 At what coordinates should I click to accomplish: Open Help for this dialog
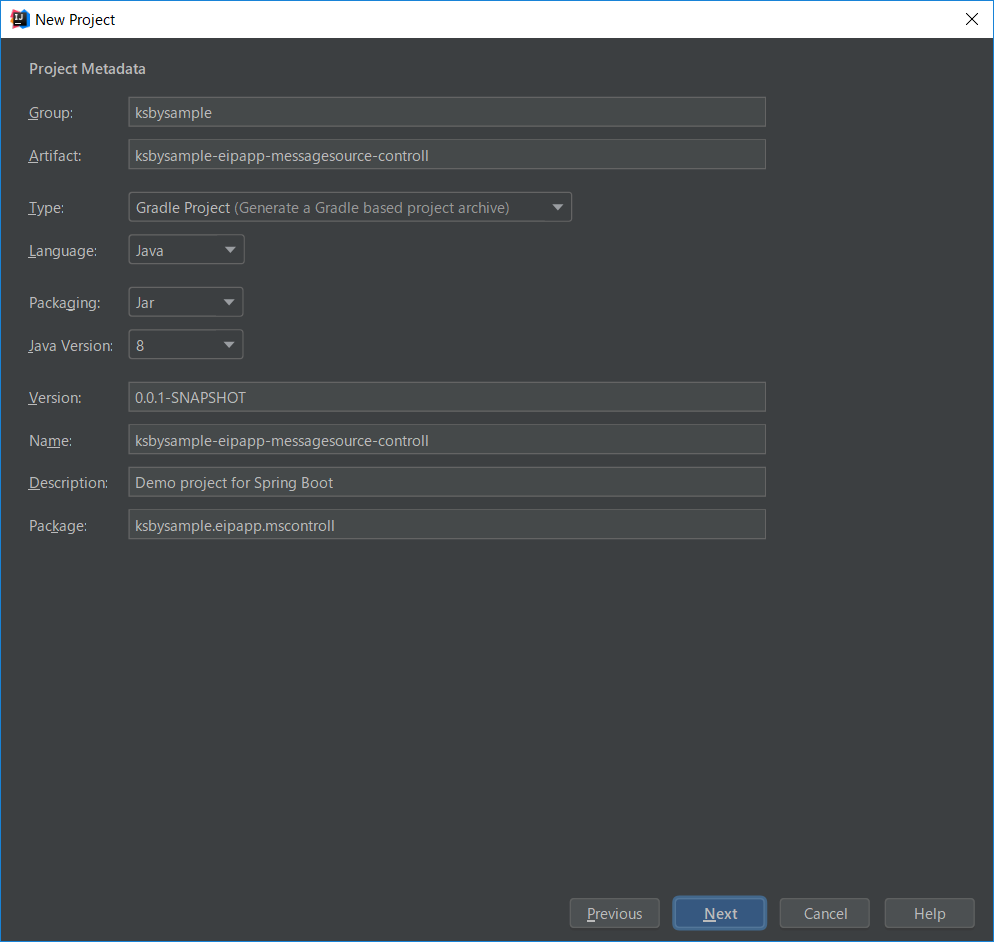(x=929, y=913)
